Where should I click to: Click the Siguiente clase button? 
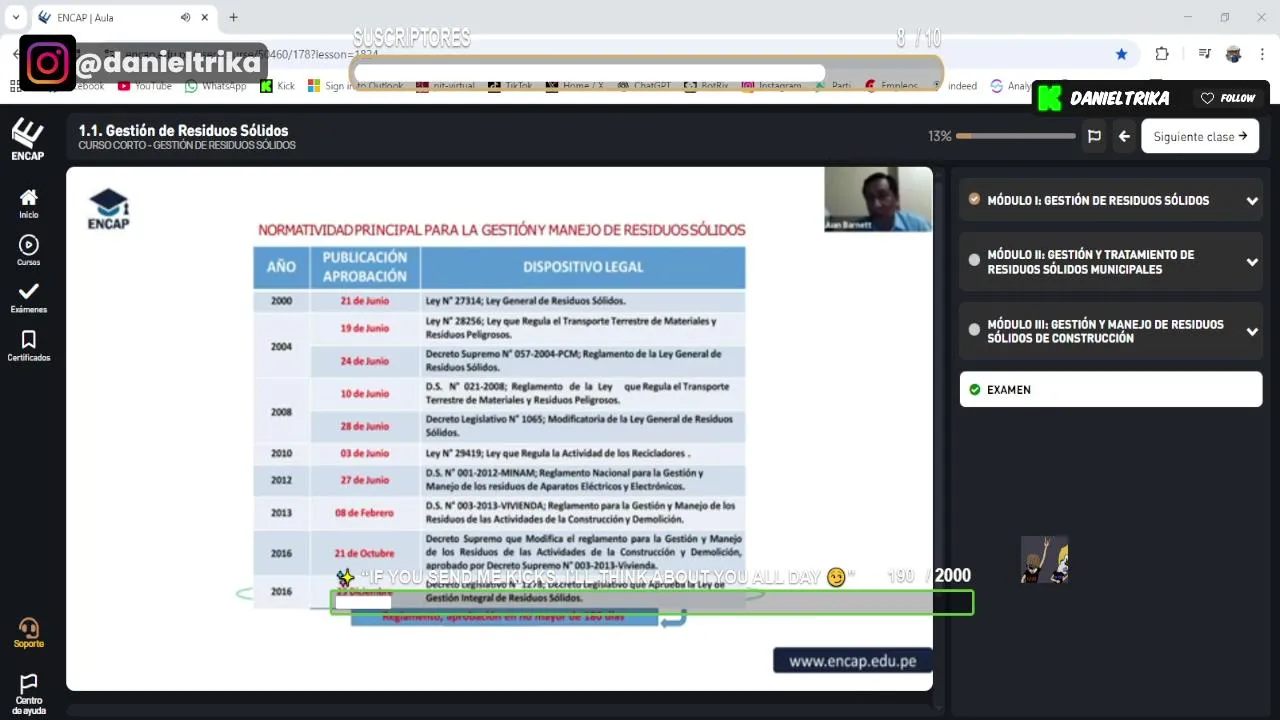[x=1200, y=136]
